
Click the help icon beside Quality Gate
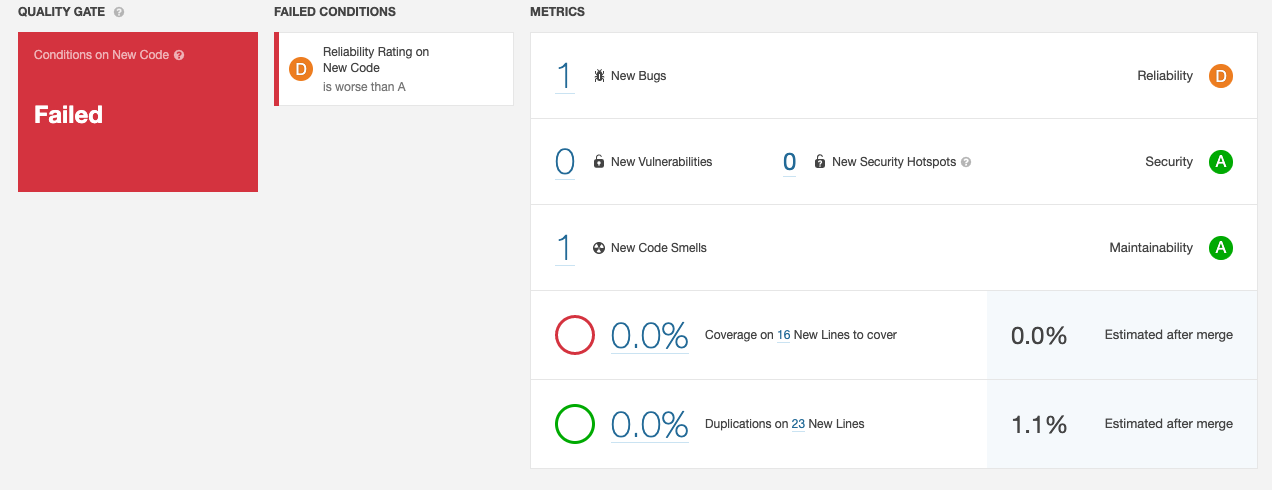coord(119,12)
